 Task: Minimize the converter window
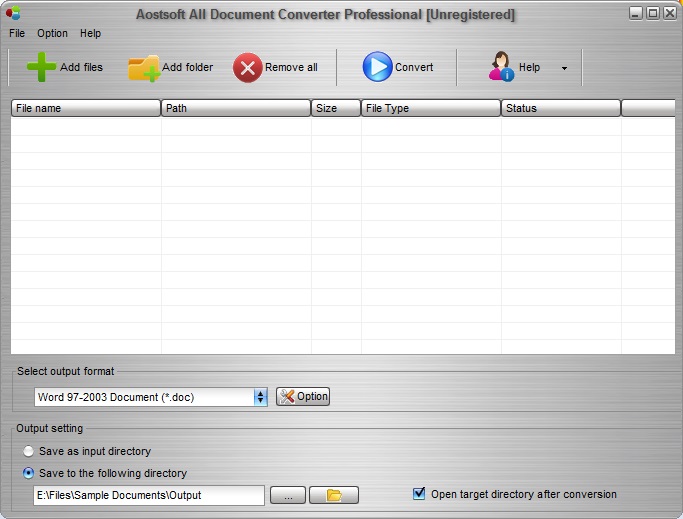tap(636, 14)
